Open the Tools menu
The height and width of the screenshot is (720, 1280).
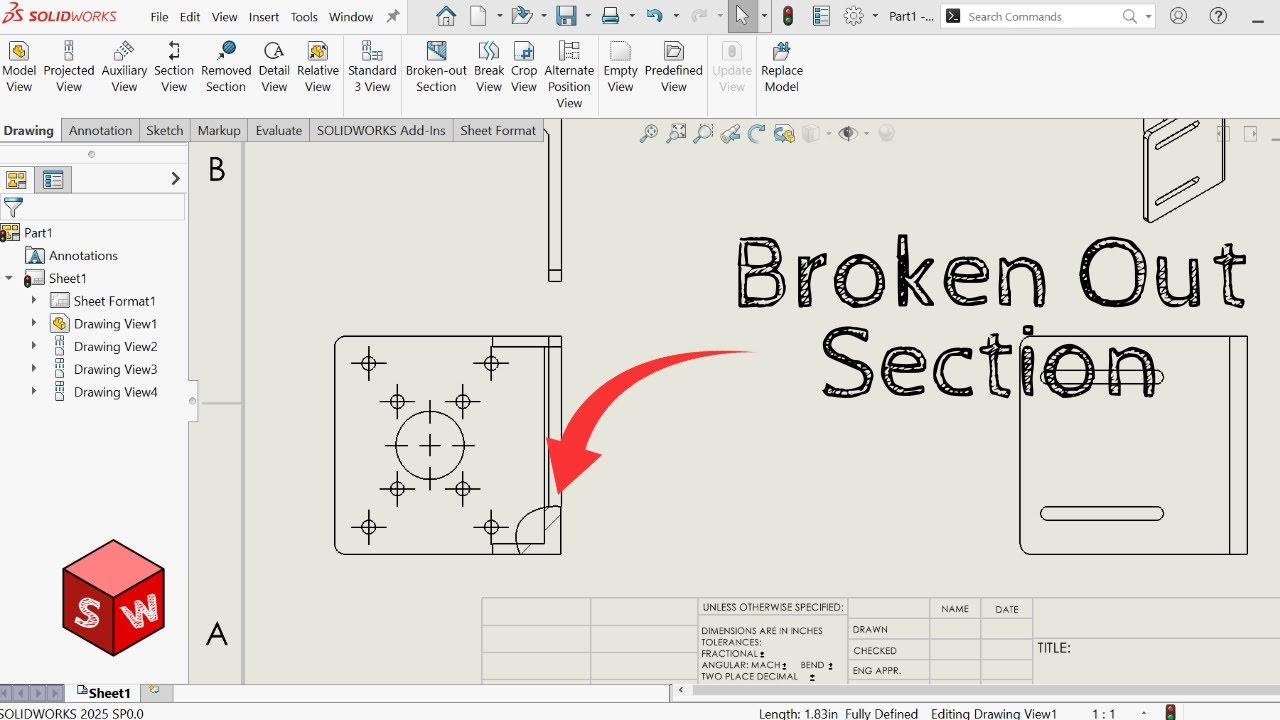click(304, 17)
